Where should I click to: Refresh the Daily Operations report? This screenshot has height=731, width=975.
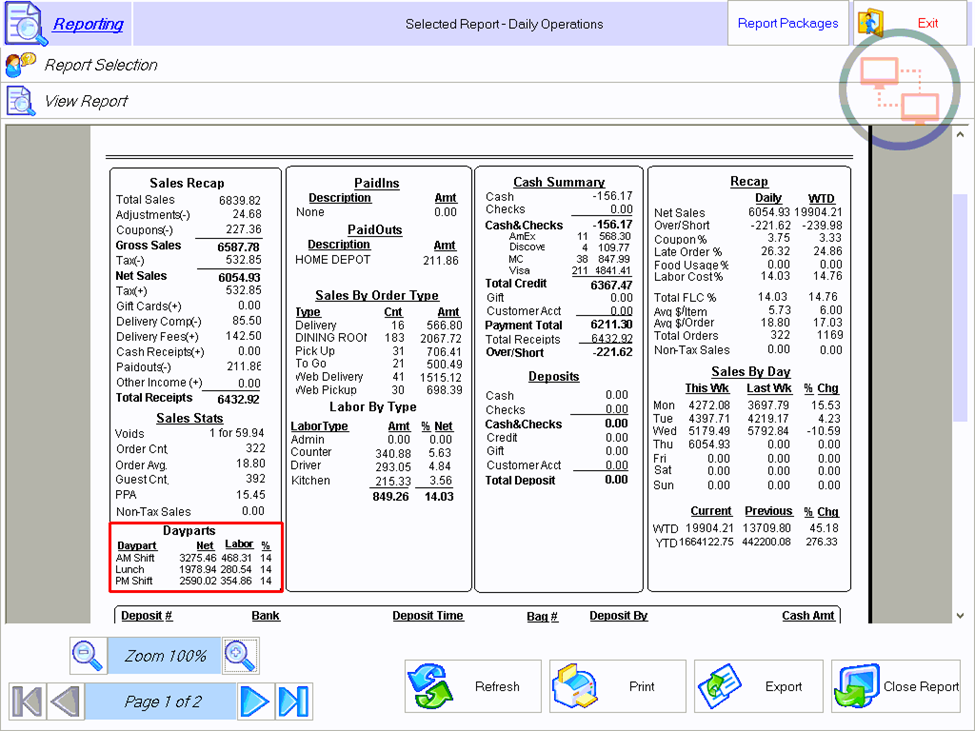pos(472,686)
